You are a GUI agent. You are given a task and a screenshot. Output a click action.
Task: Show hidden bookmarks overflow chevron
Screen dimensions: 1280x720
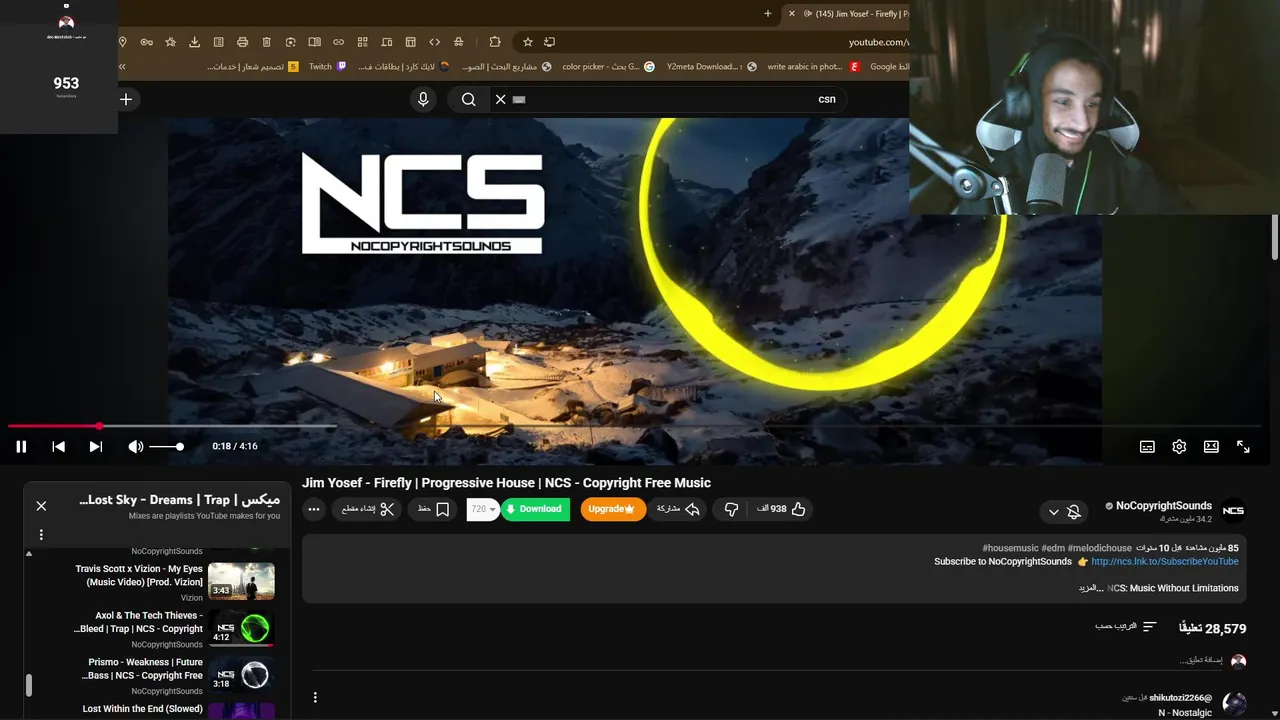pos(122,67)
